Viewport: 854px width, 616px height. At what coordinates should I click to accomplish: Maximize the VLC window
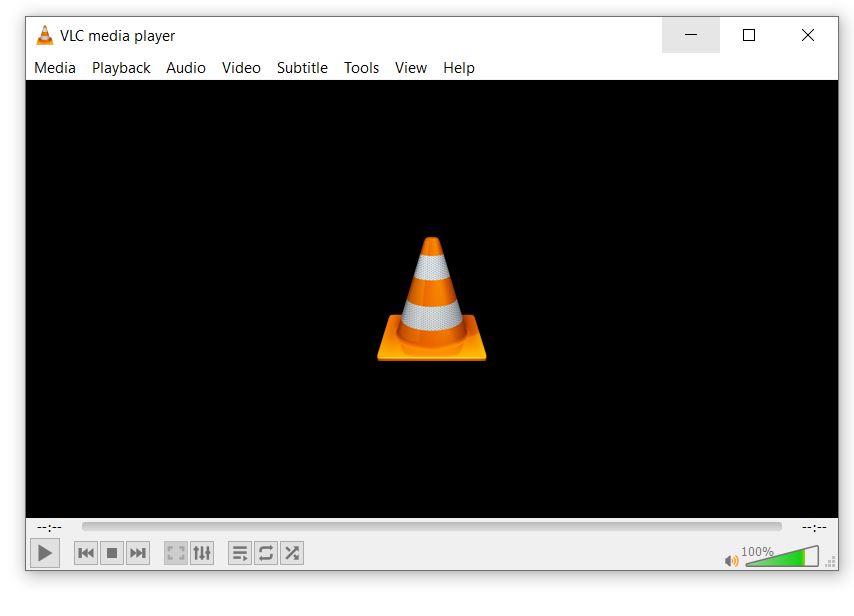tap(749, 35)
